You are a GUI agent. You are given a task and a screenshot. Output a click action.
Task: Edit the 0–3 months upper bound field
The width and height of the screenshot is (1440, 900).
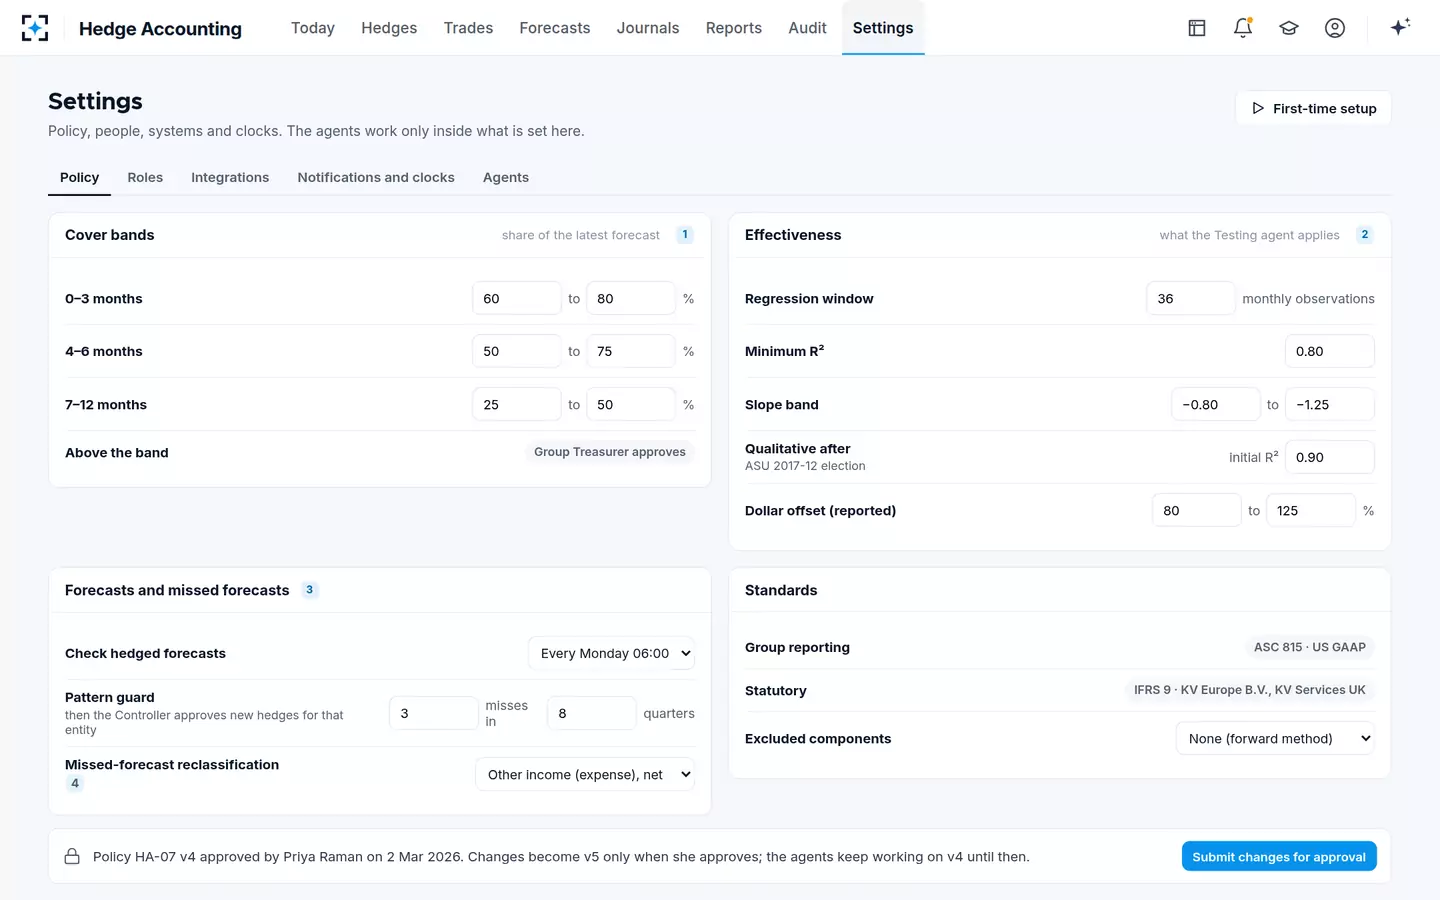(x=631, y=298)
